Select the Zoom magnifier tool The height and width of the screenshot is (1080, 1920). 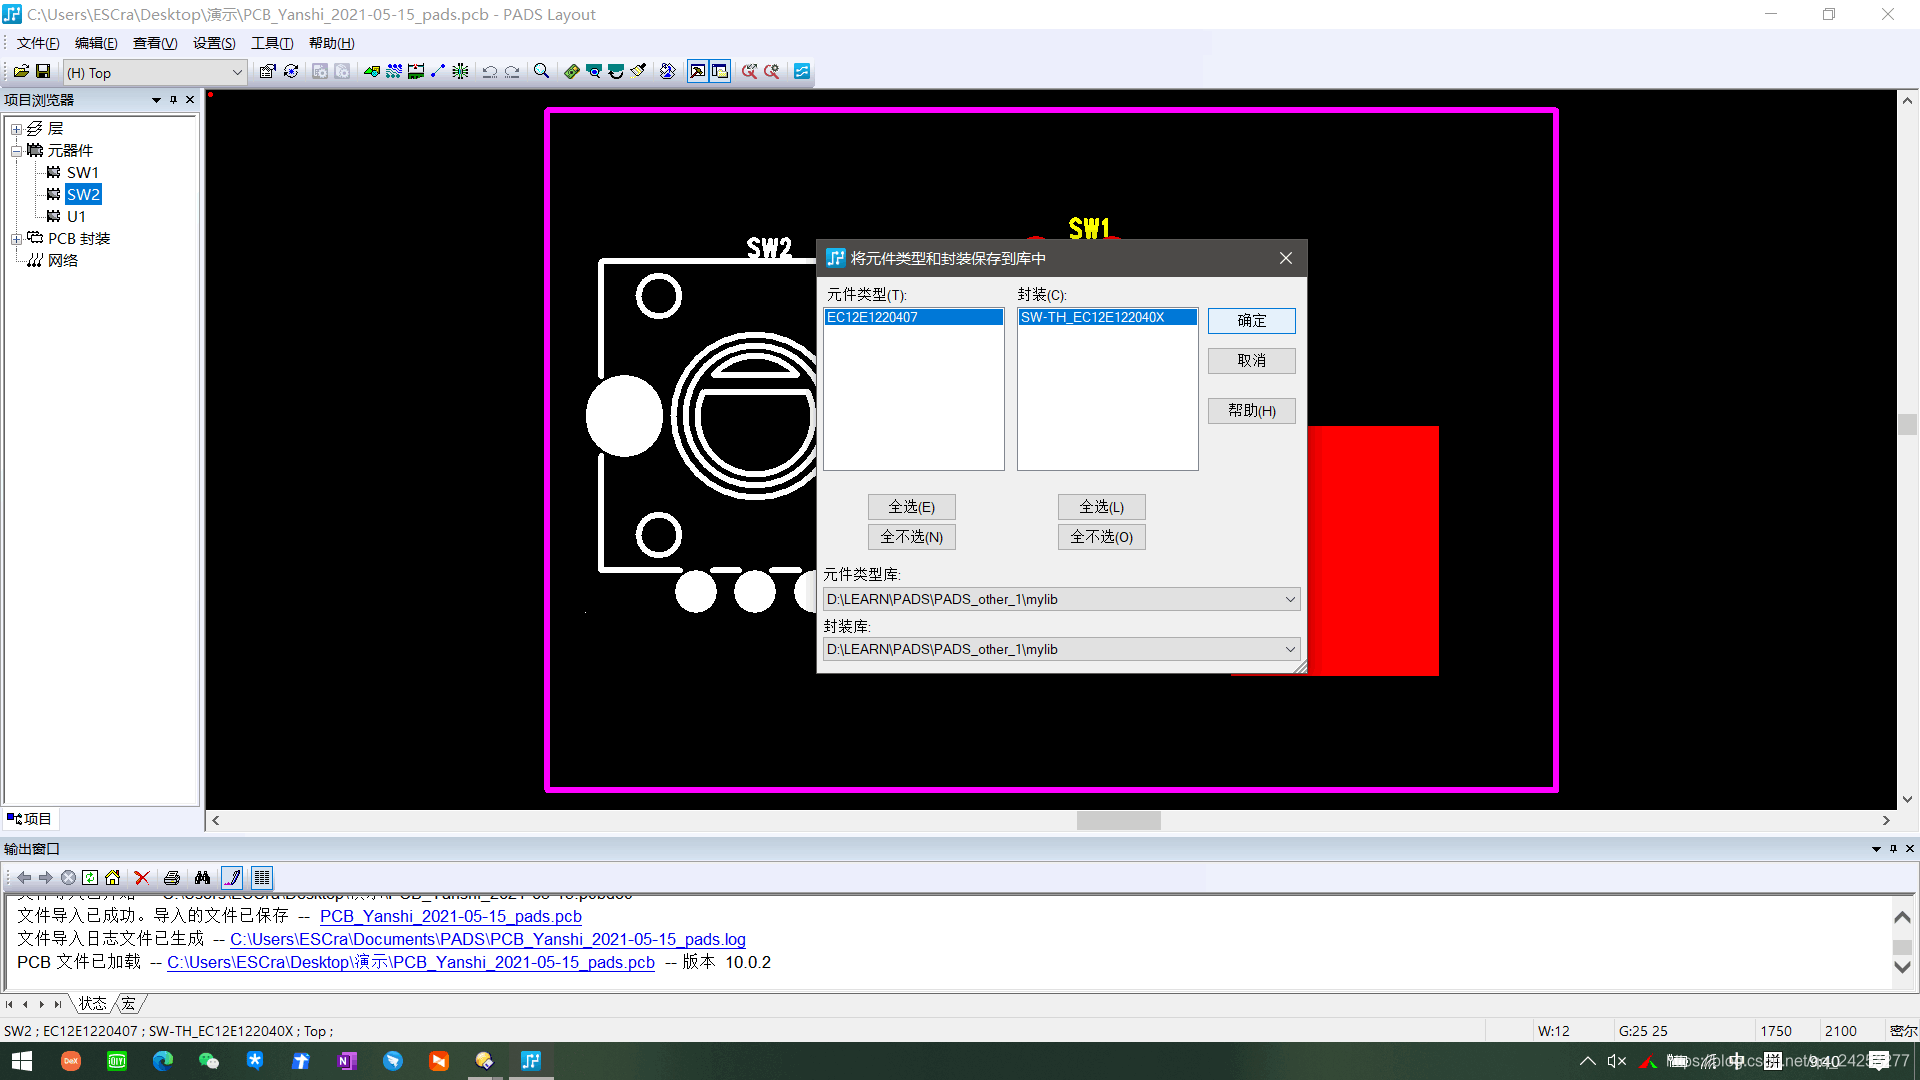541,71
